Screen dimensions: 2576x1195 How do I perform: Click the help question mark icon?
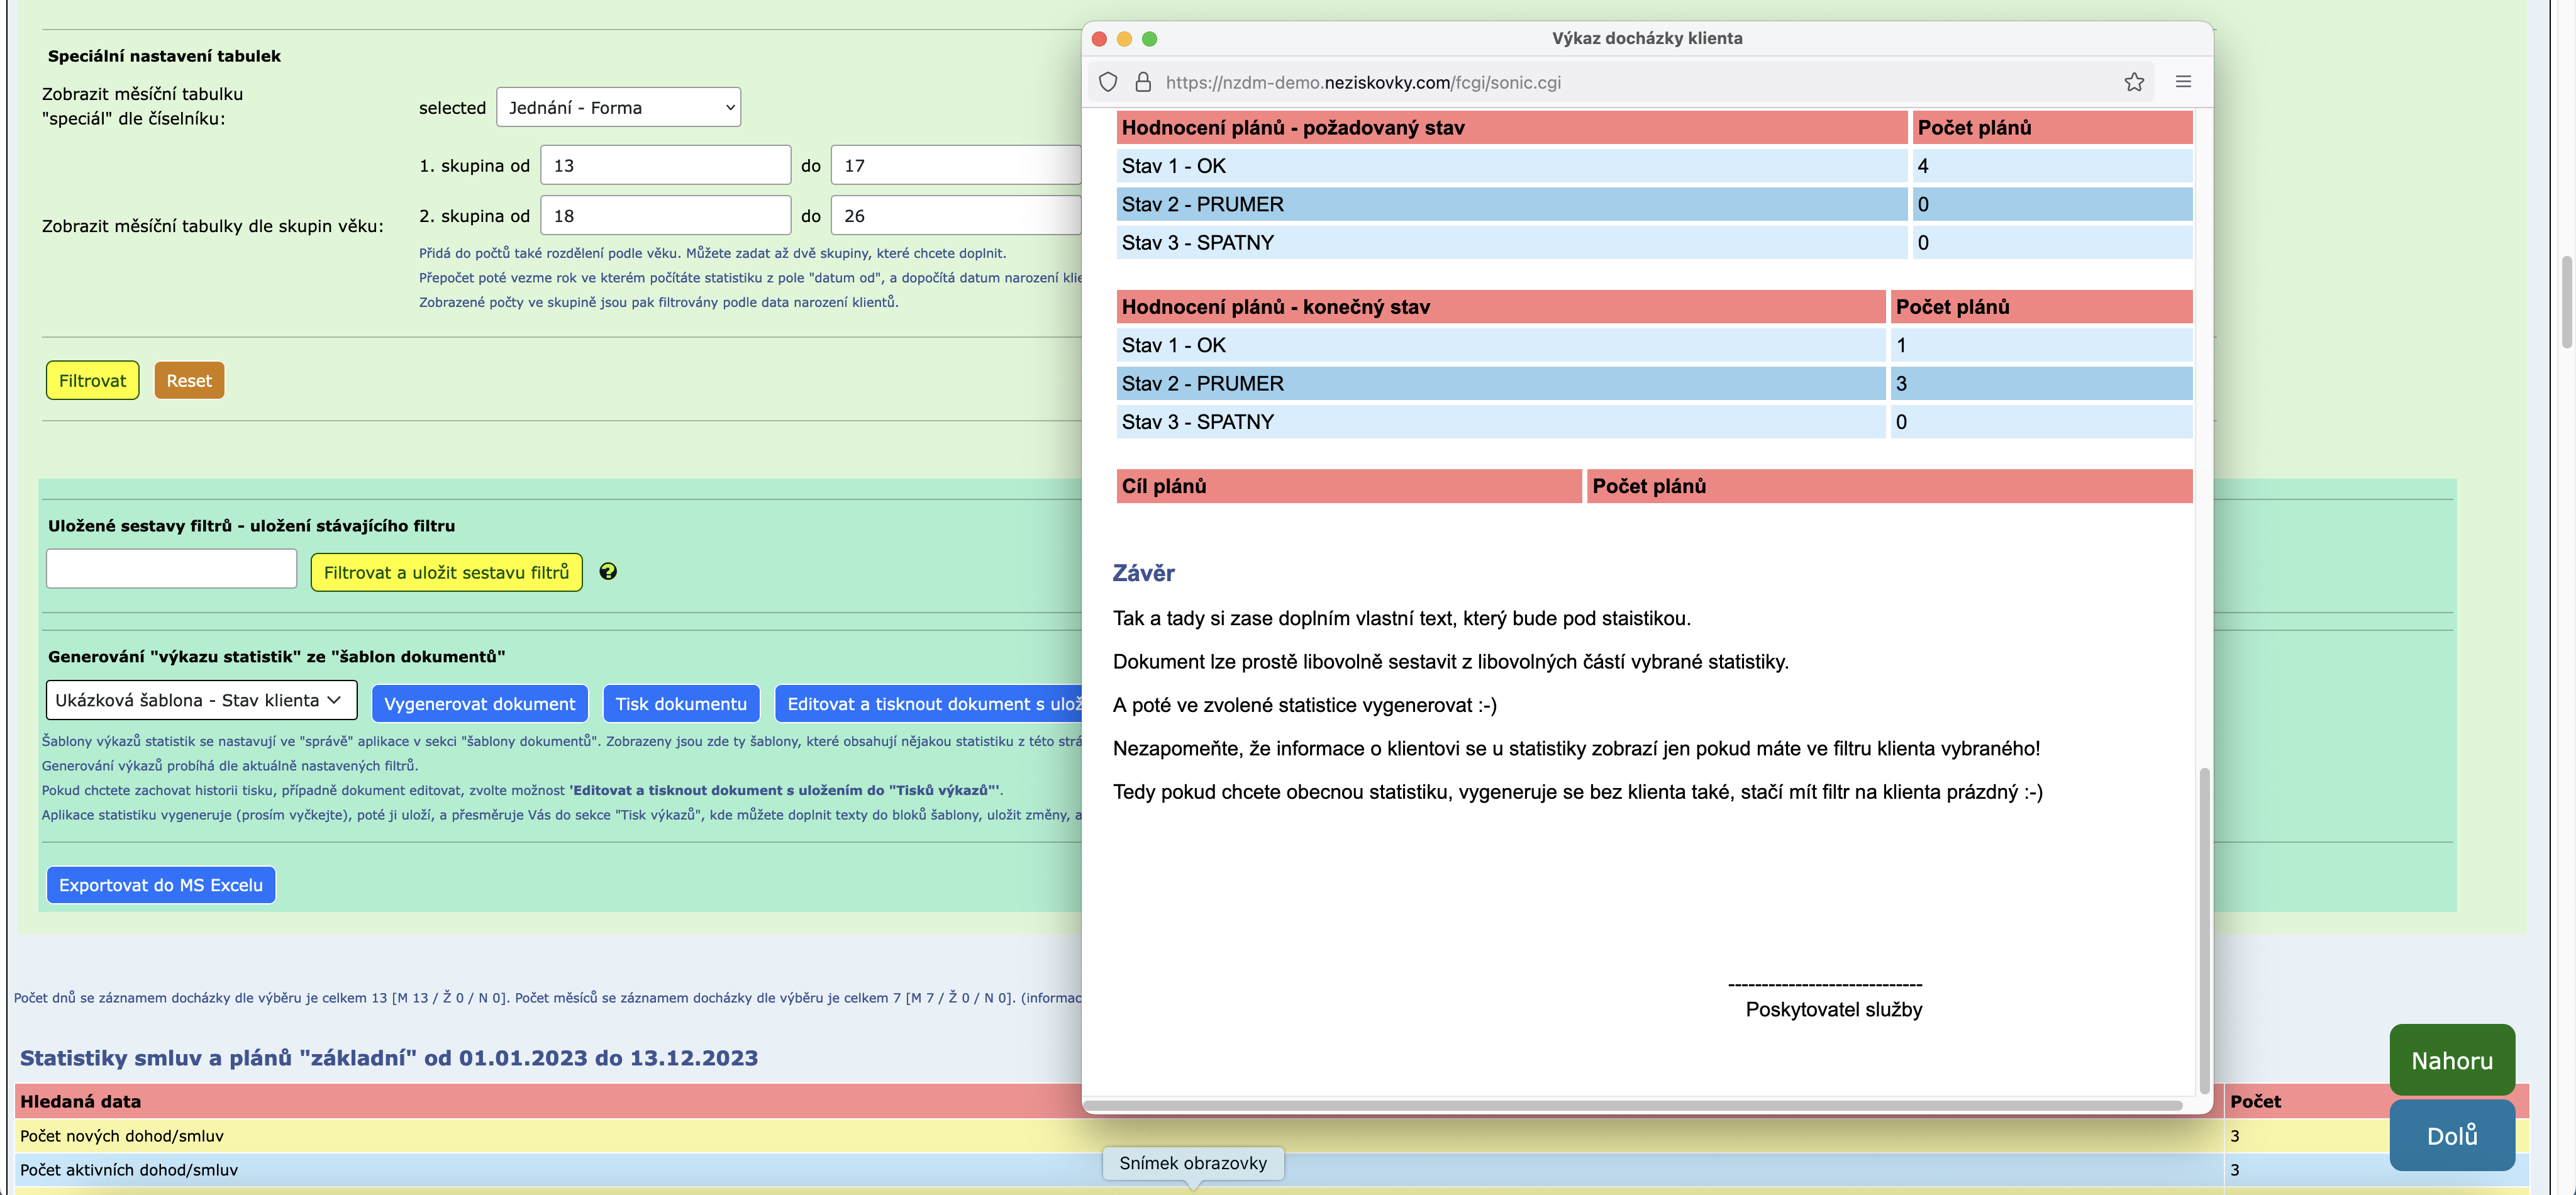click(608, 571)
